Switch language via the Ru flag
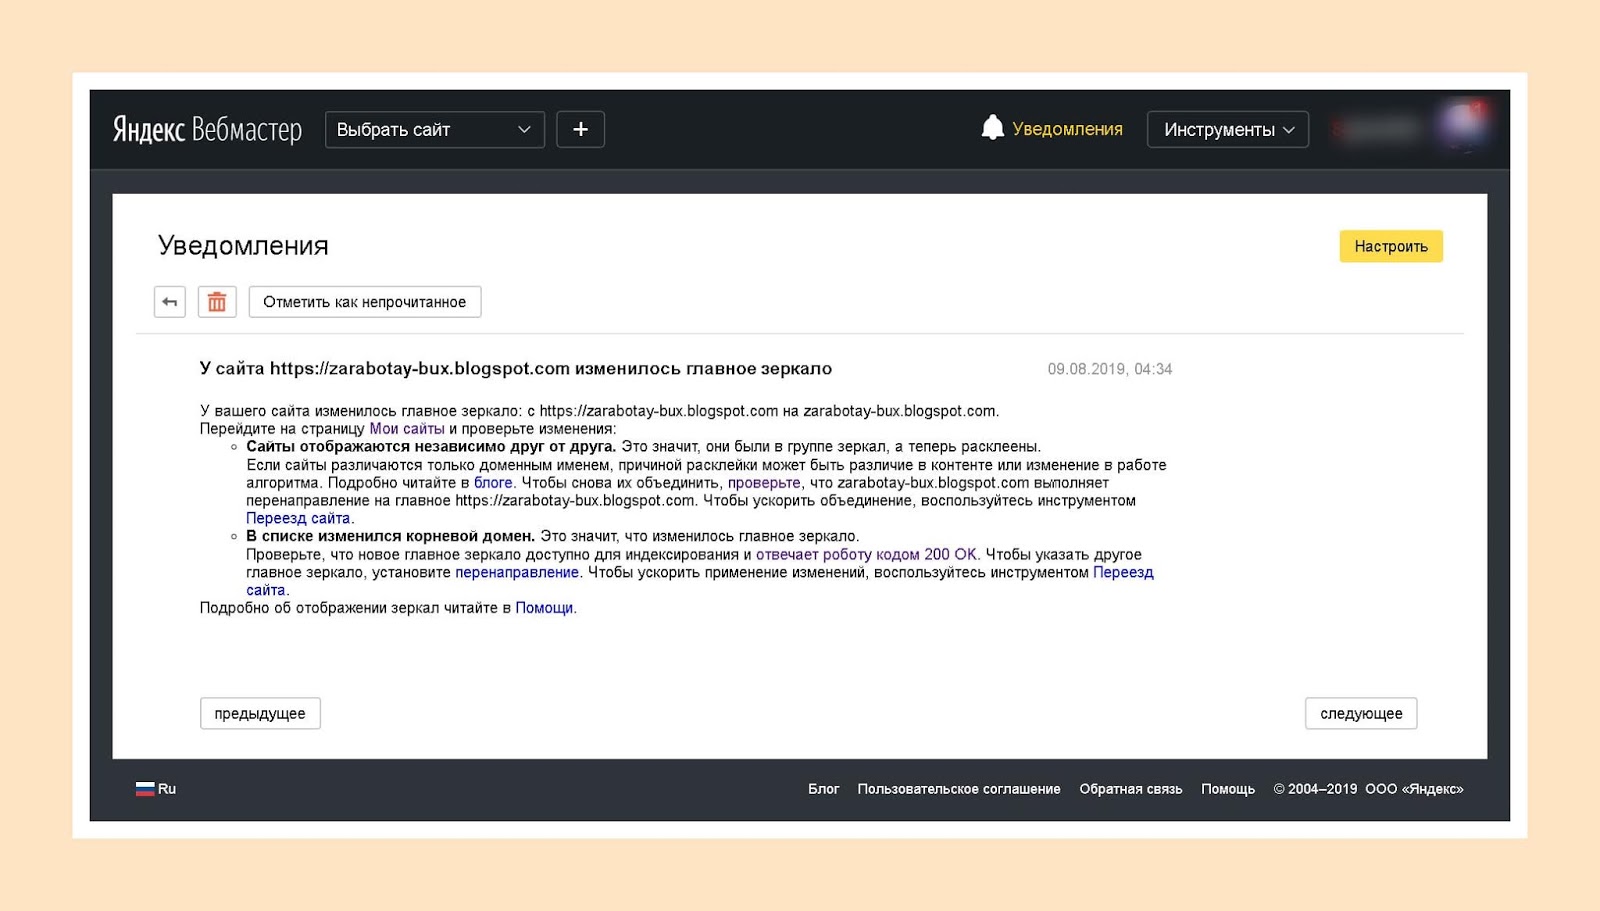 pos(156,789)
